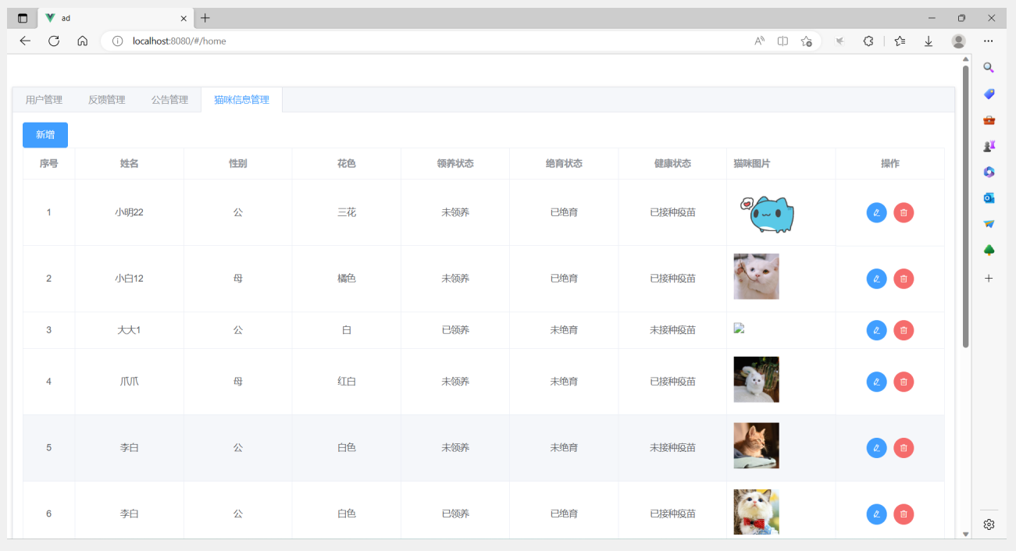This screenshot has height=551, width=1016.
Task: Open the row 6 cat photo
Action: click(756, 511)
